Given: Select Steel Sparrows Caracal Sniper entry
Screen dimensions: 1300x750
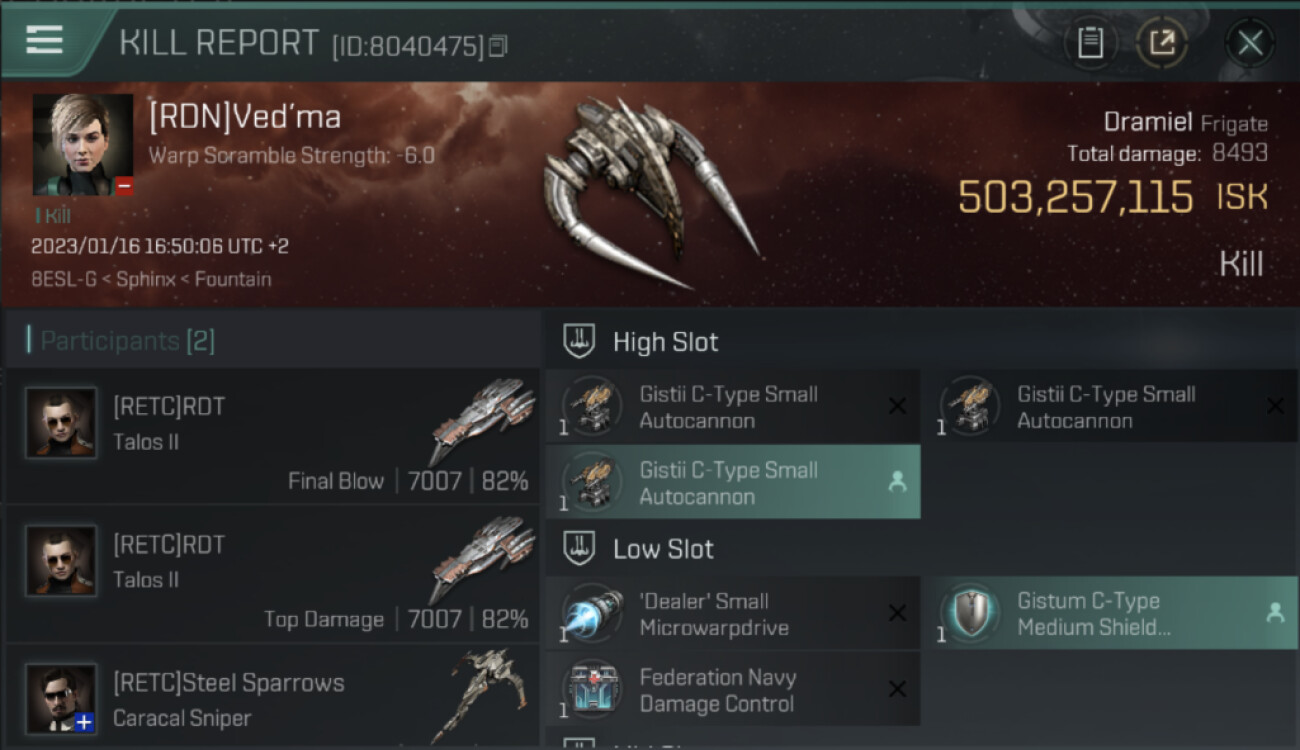Looking at the screenshot, I should [x=272, y=697].
